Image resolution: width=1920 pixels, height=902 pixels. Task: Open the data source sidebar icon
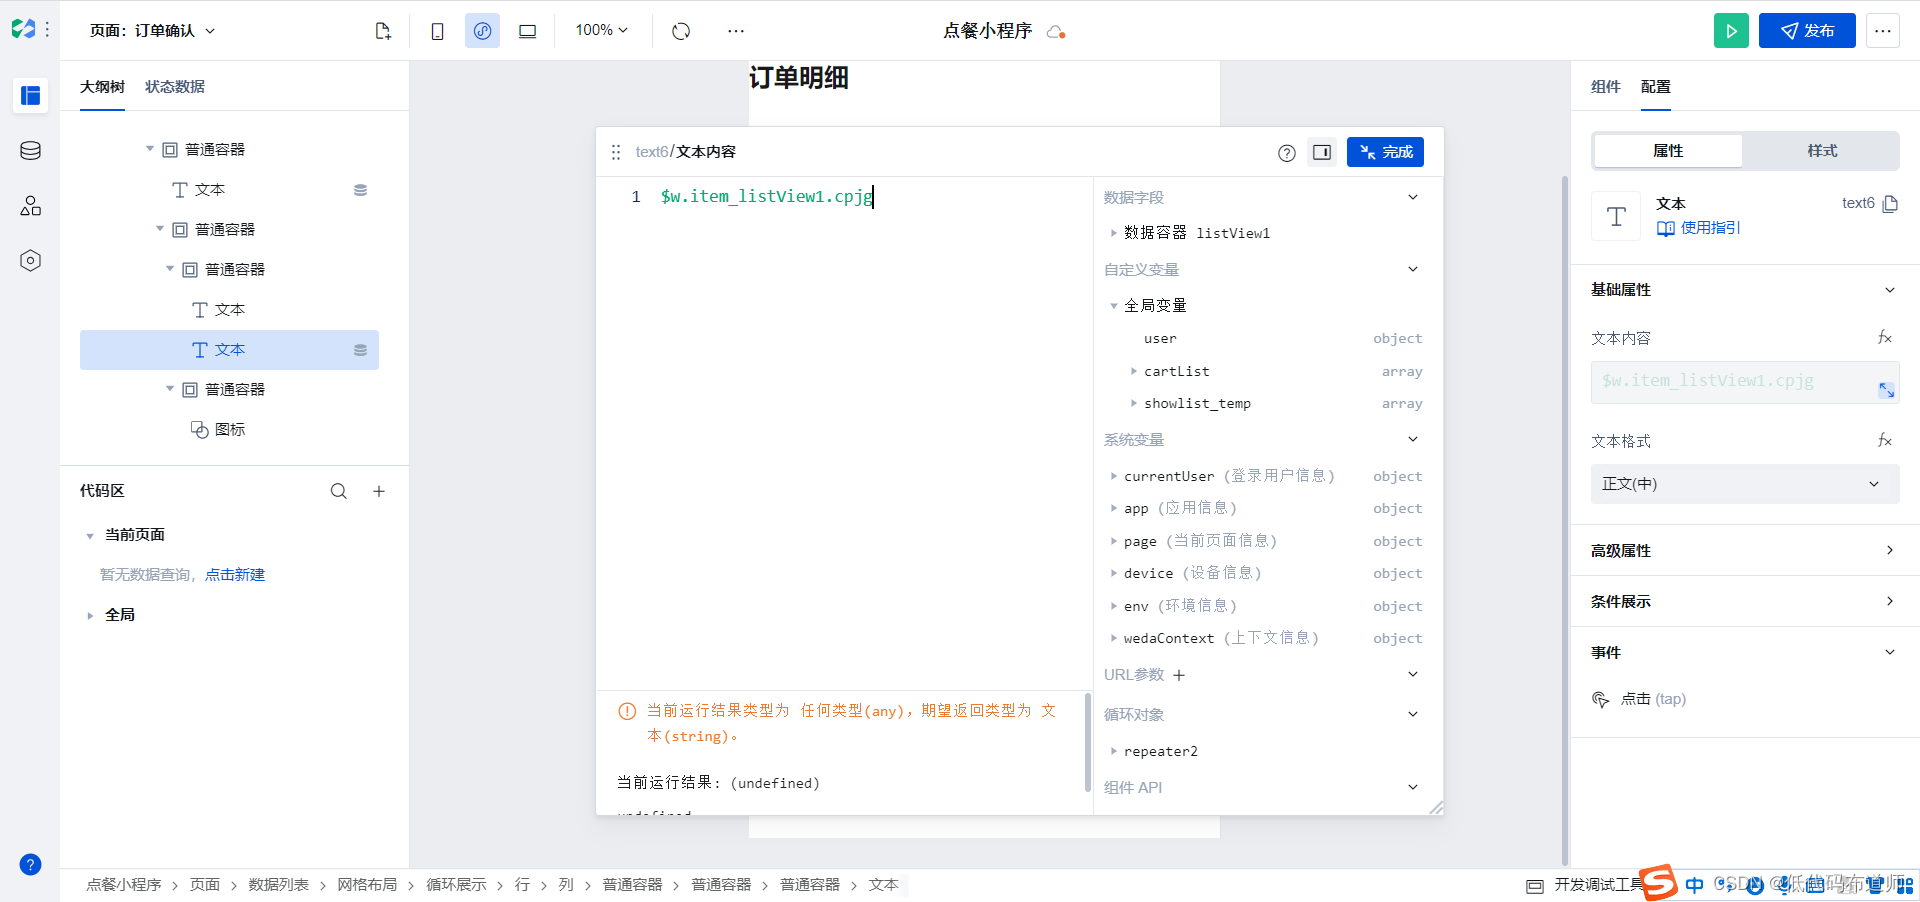point(30,150)
